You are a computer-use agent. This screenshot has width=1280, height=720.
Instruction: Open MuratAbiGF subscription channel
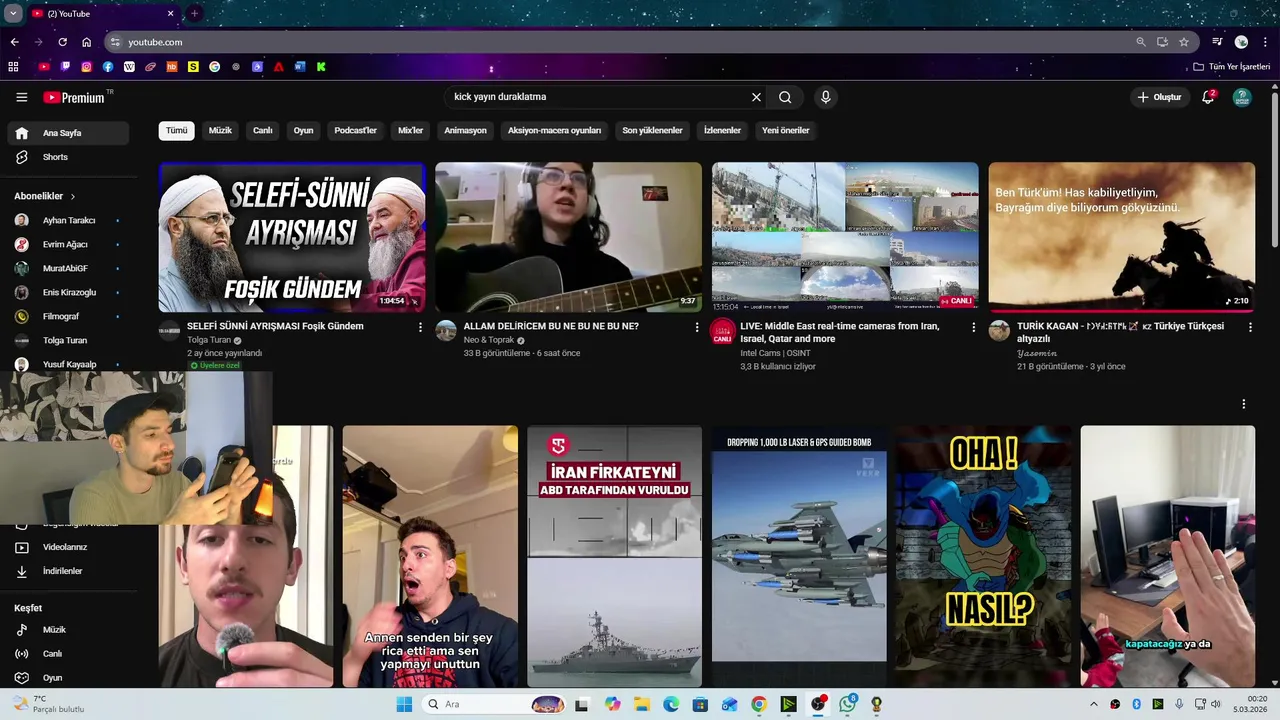(68, 268)
